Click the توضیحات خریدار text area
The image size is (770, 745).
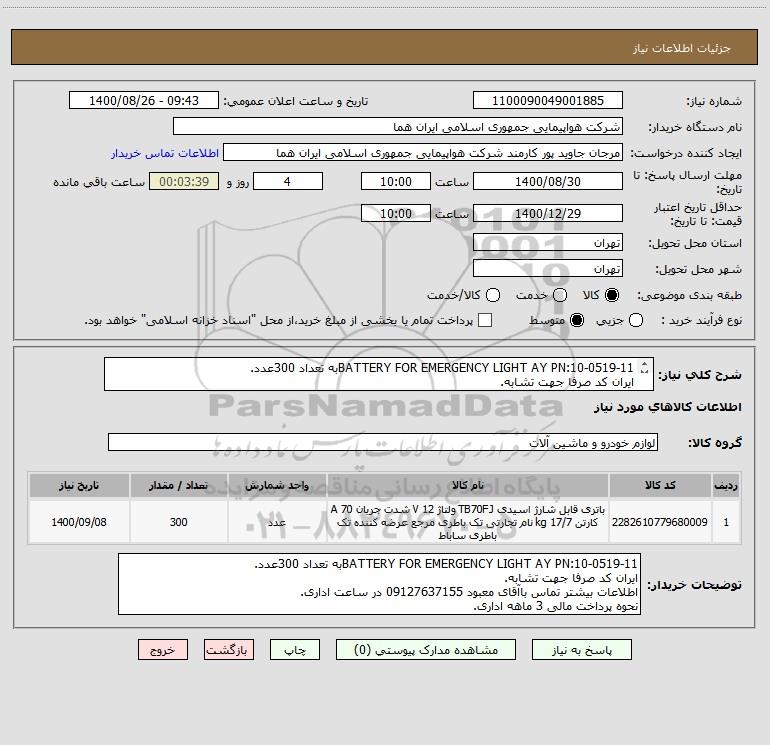coord(379,584)
